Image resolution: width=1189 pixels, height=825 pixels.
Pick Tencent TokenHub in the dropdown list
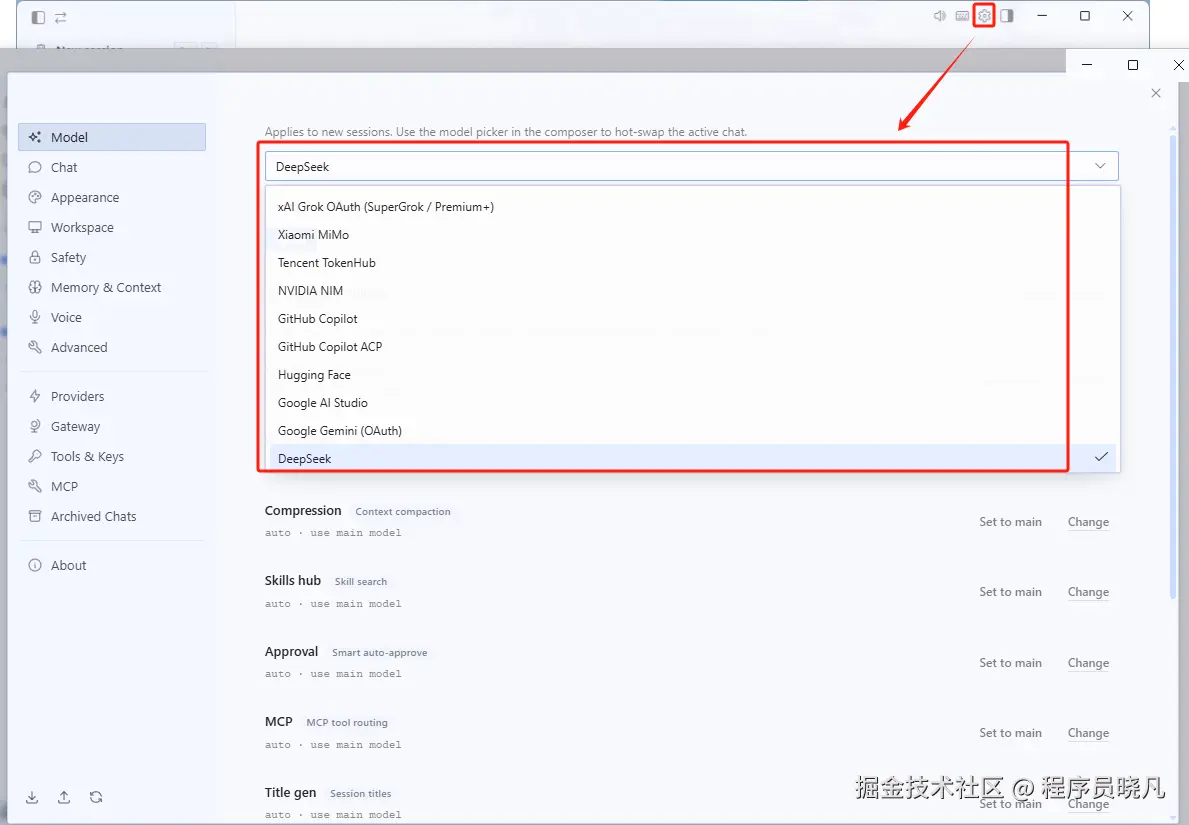pos(693,263)
